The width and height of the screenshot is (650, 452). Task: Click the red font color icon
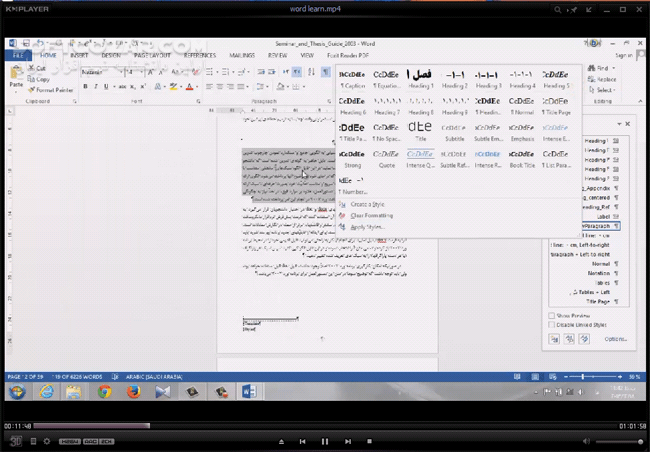tap(188, 87)
